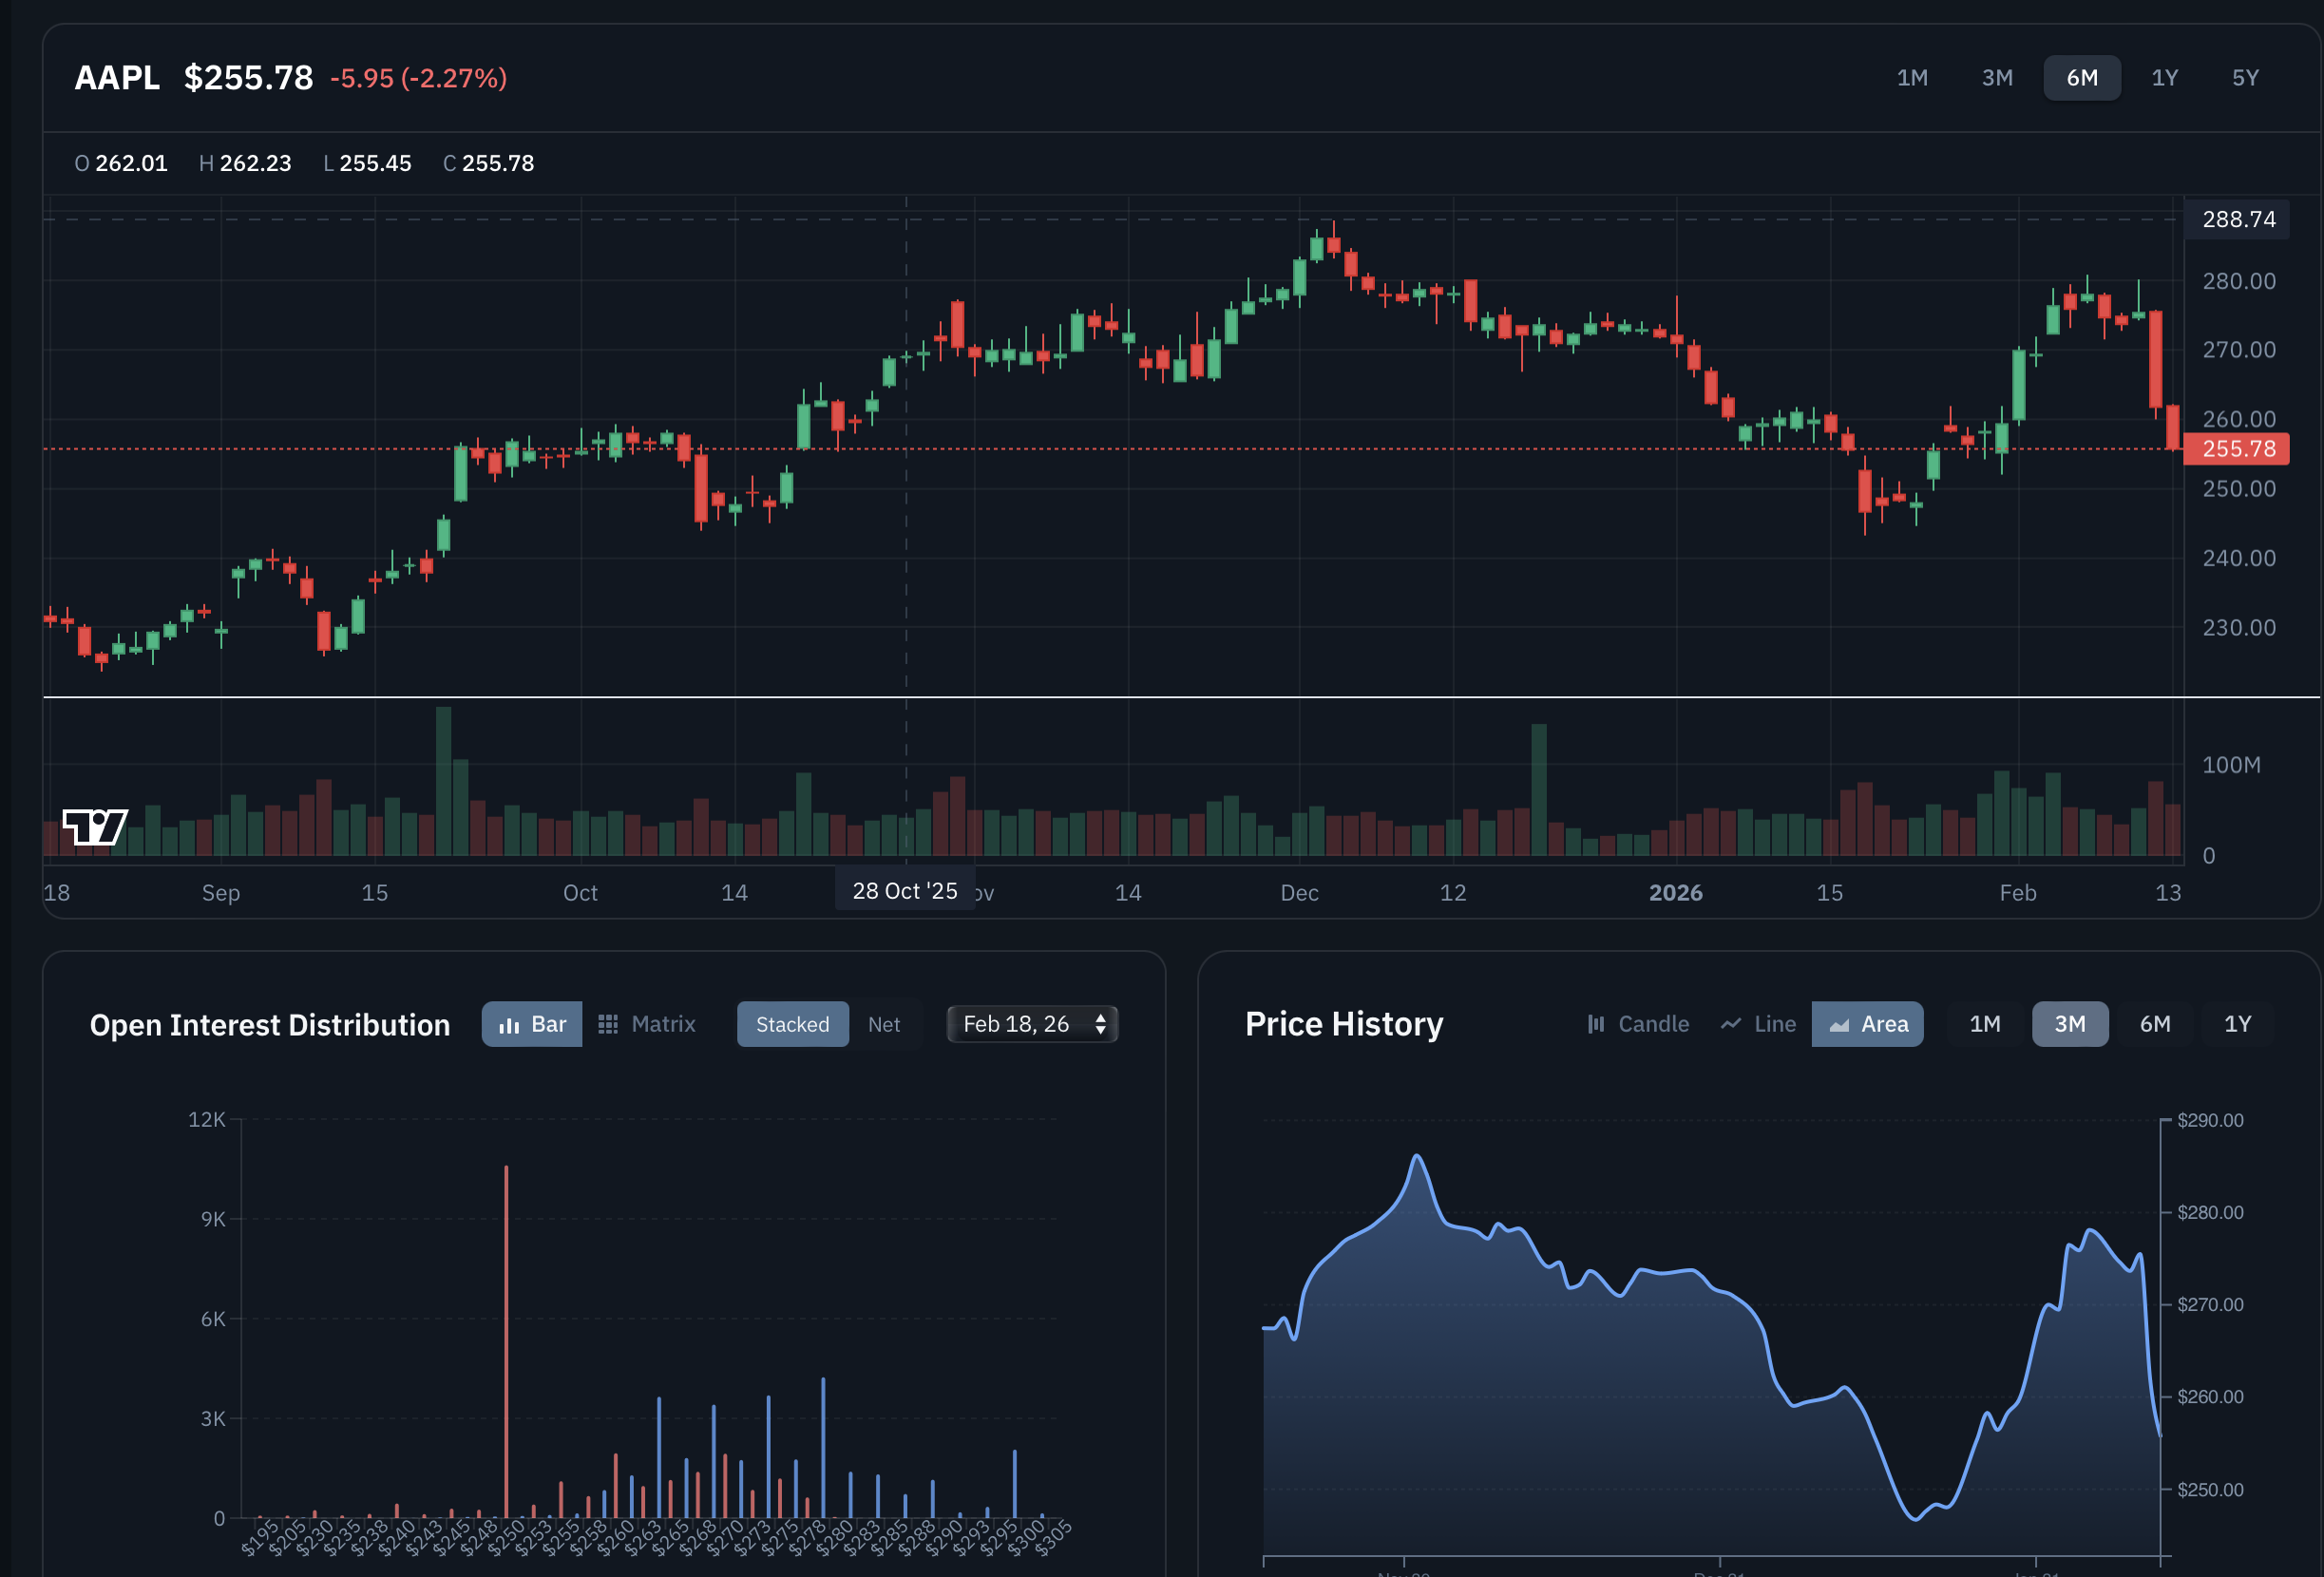Click the tallest red $250 strike bar
The image size is (2324, 1577).
tap(506, 1340)
